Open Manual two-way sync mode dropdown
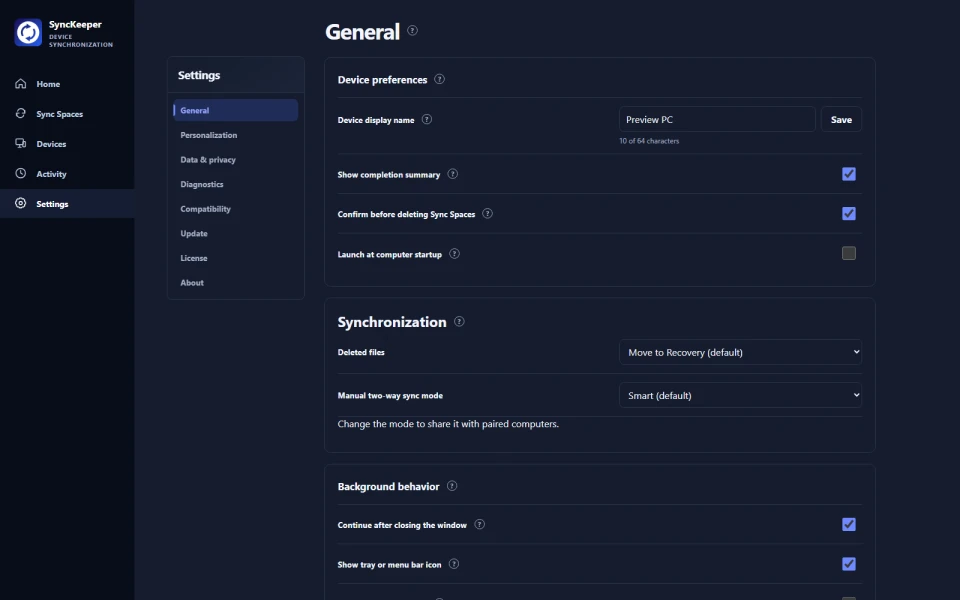The width and height of the screenshot is (960, 600). tap(740, 396)
